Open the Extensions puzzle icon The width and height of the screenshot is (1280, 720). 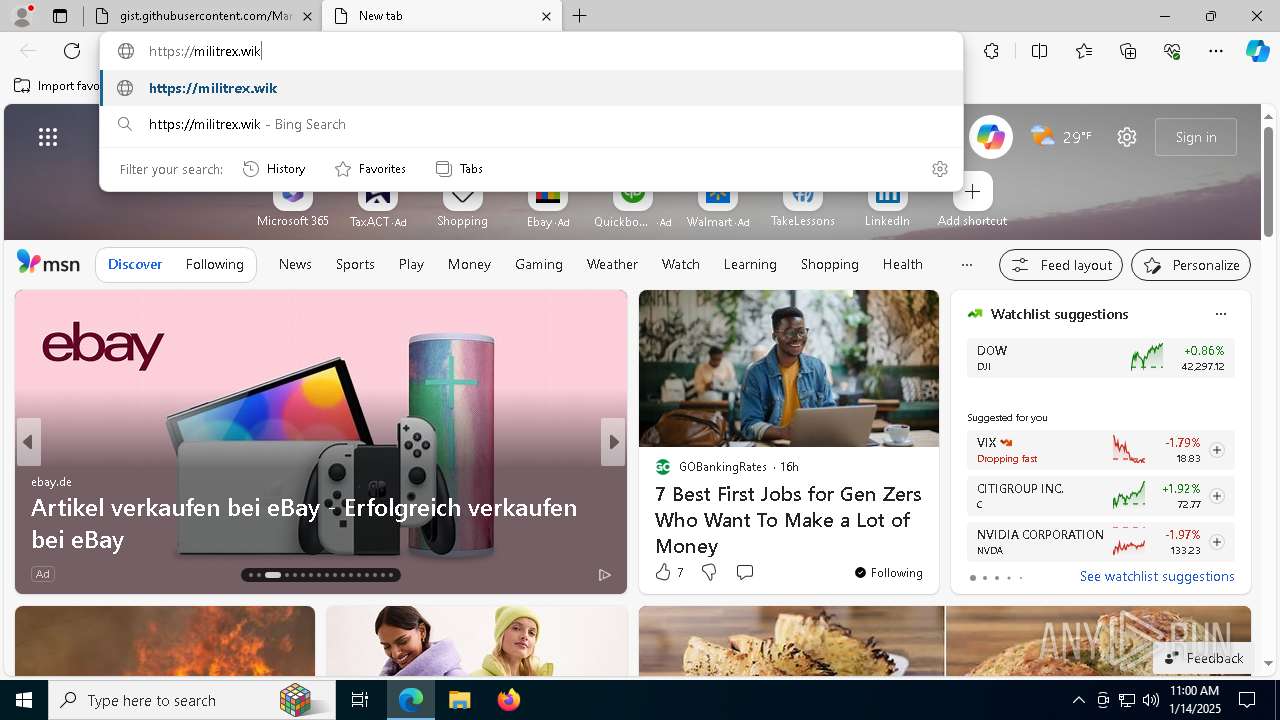point(991,51)
